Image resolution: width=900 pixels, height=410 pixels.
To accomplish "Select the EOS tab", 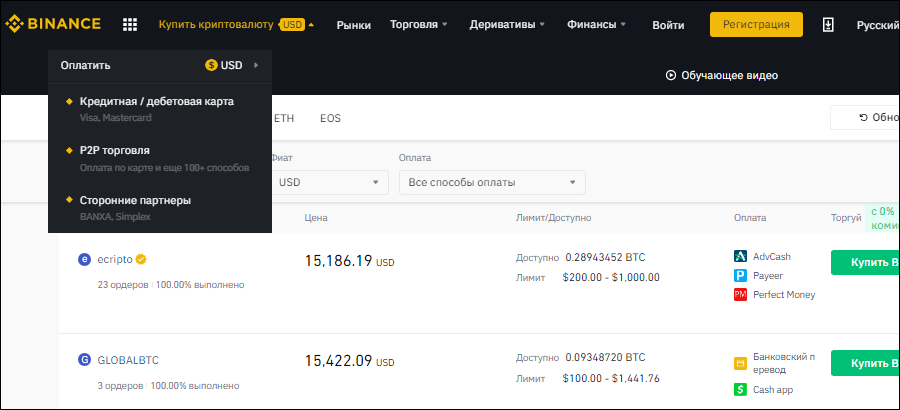I will pos(330,118).
